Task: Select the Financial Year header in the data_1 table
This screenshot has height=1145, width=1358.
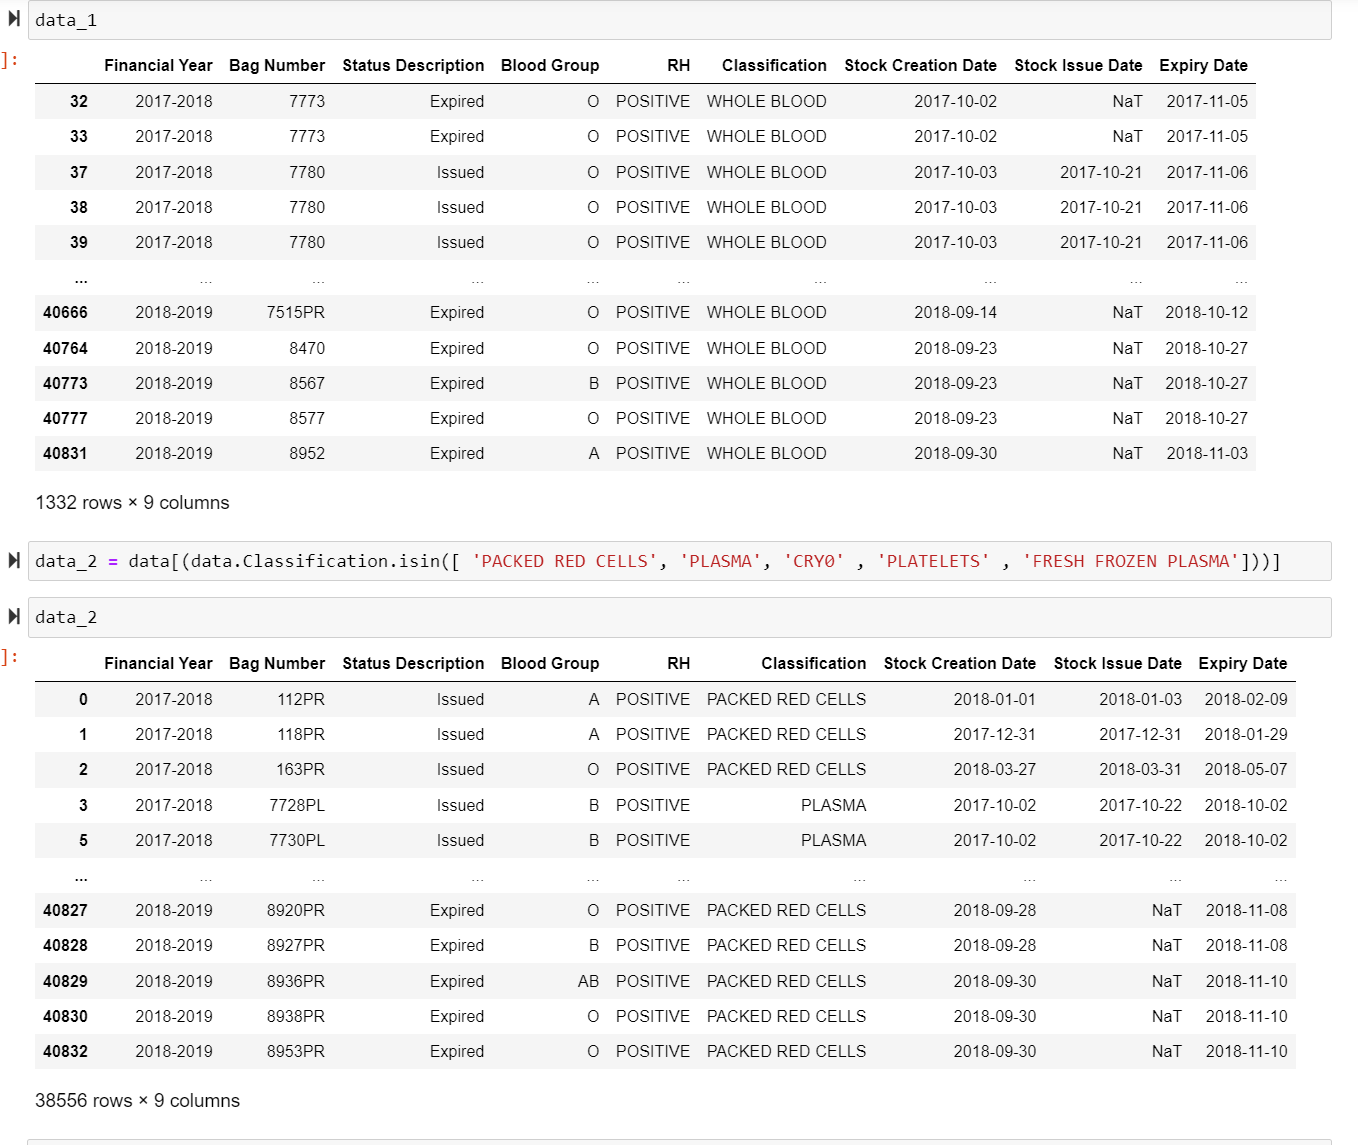Action: pos(158,65)
